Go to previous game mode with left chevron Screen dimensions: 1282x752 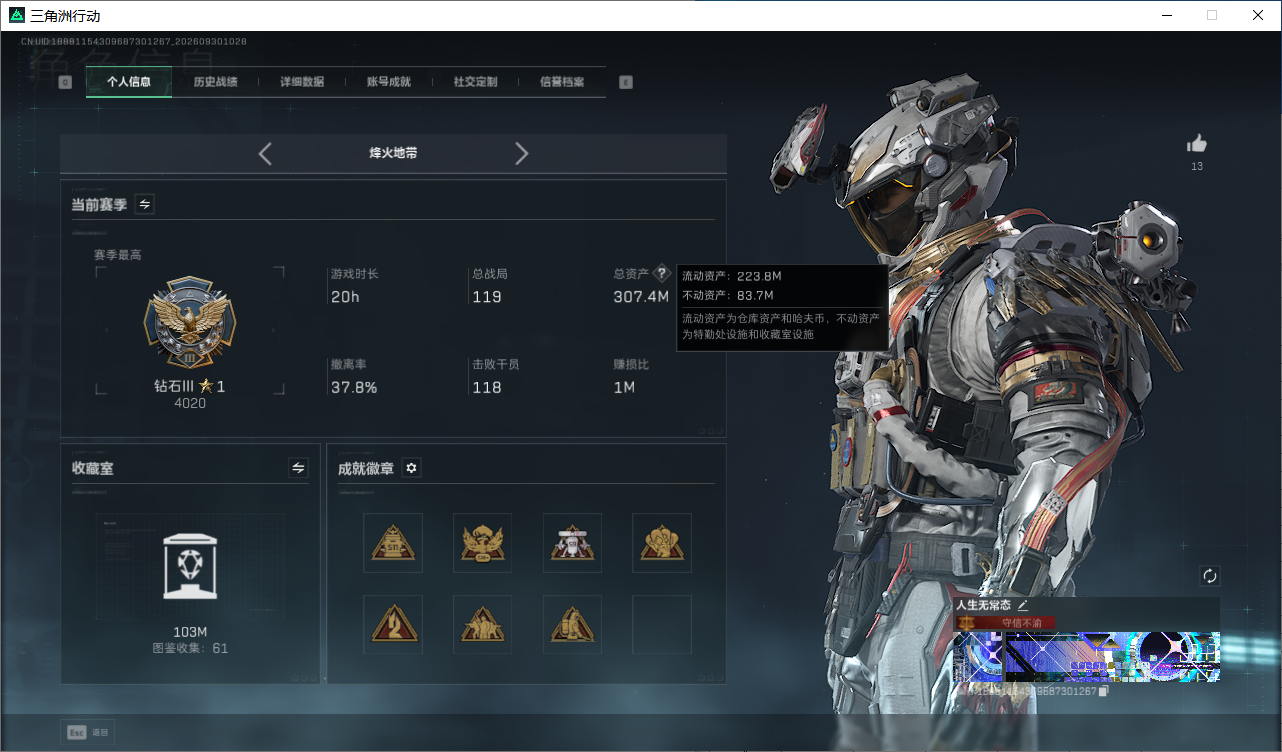[x=265, y=153]
